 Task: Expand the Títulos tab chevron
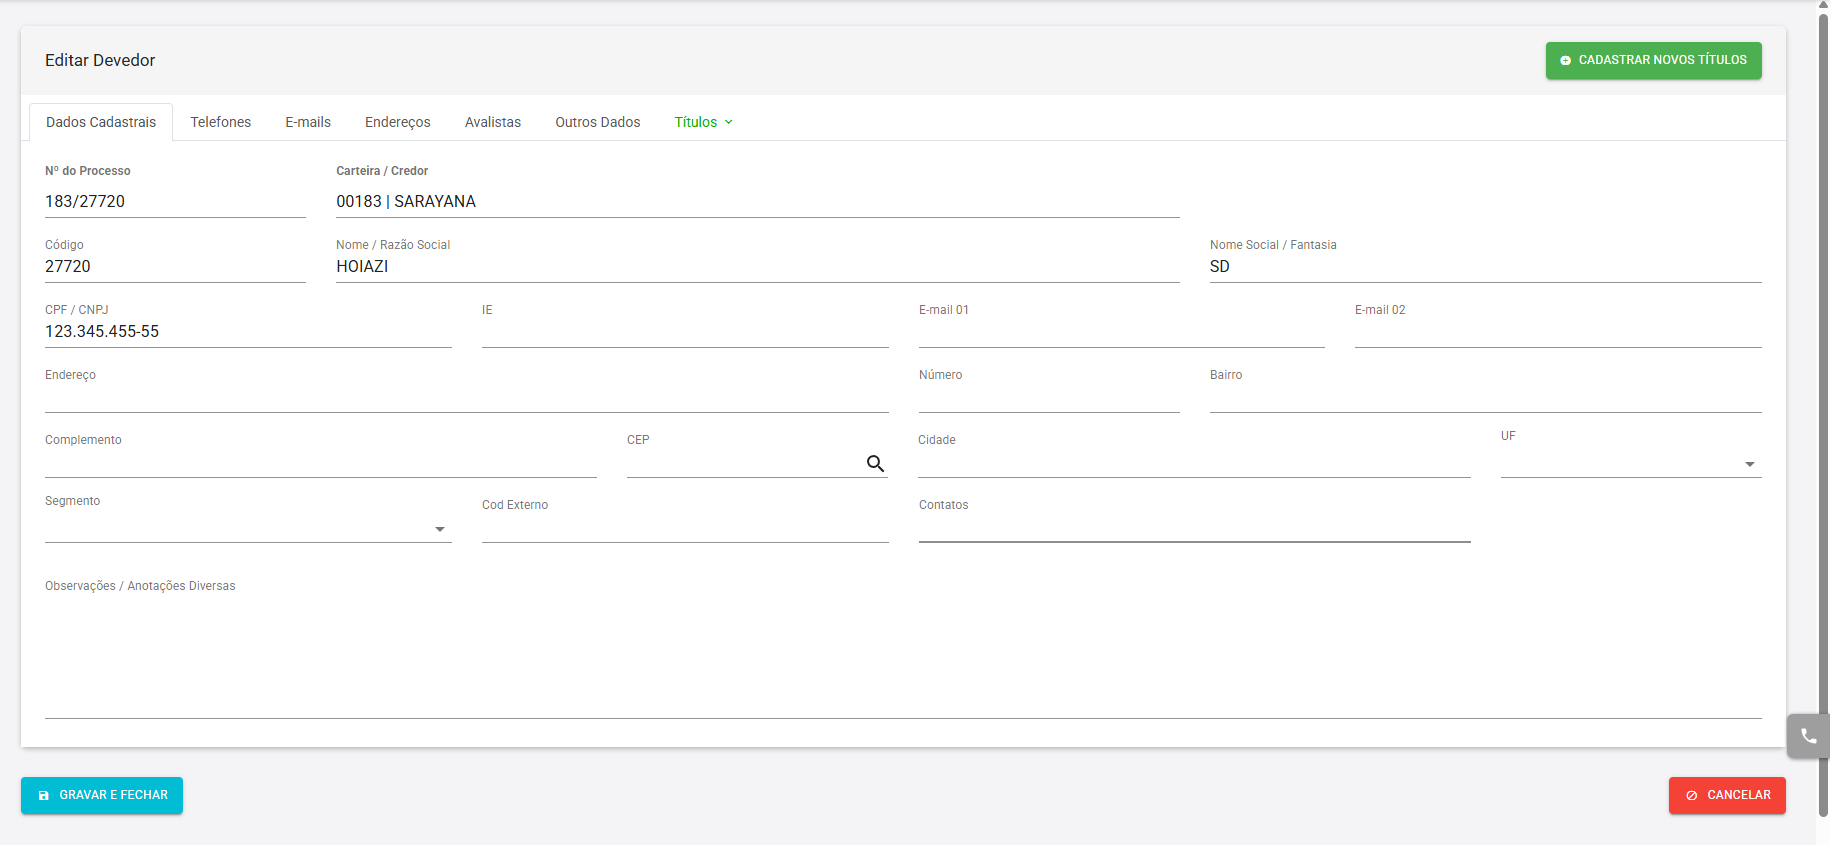click(729, 122)
